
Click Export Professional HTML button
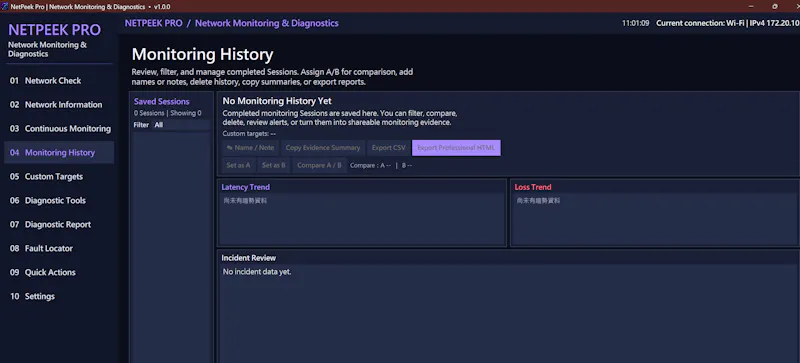456,148
